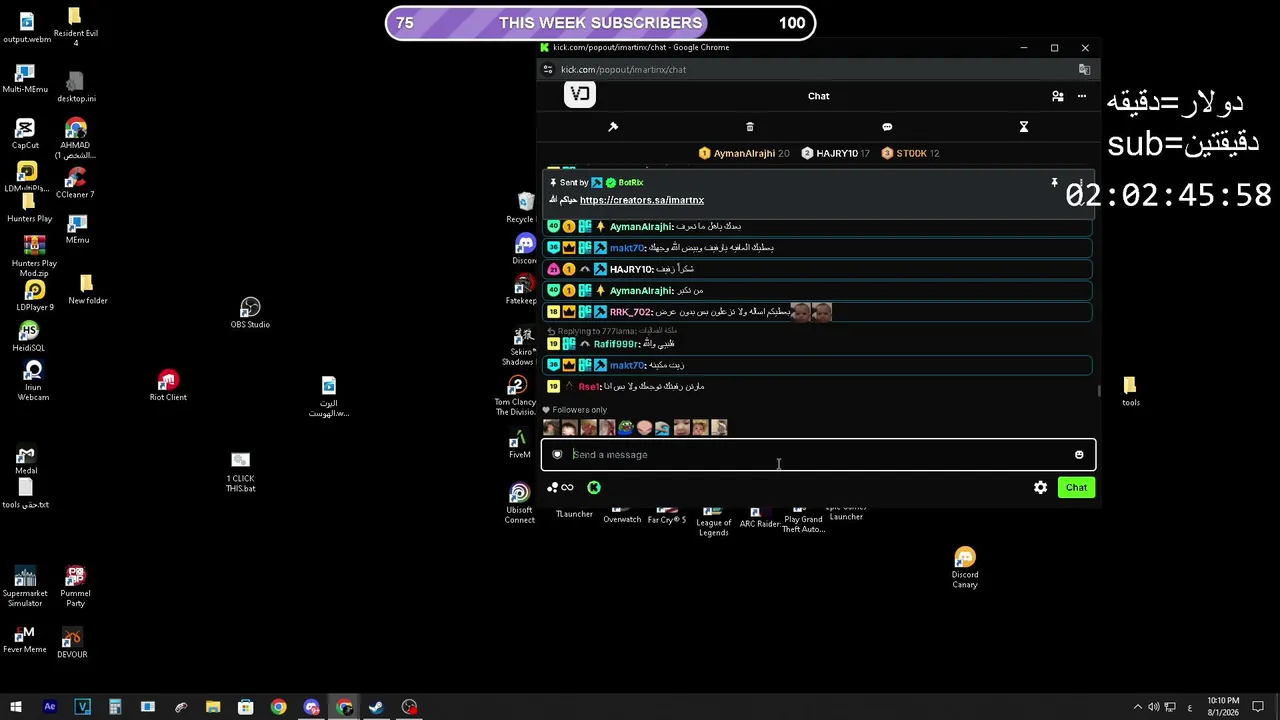Click the green Chat send button
The image size is (1280, 720).
coord(1076,488)
